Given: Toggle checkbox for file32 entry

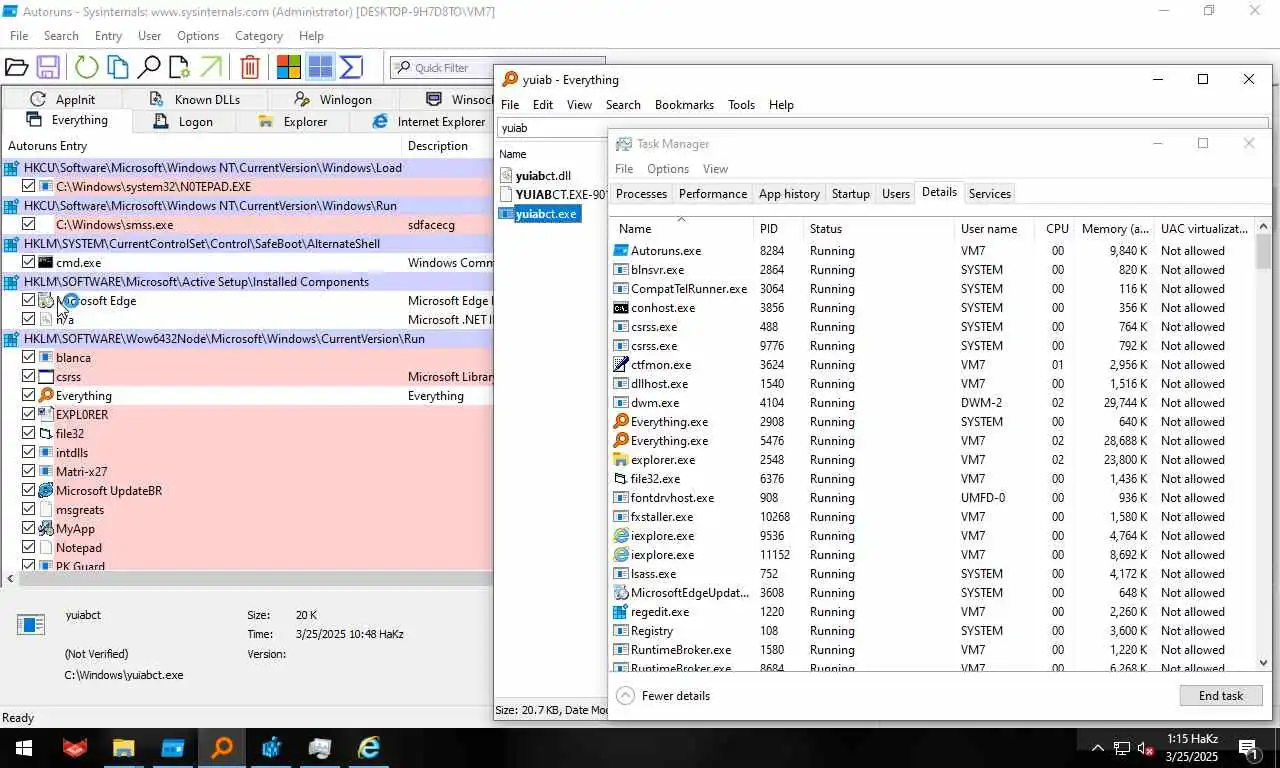Looking at the screenshot, I should [x=29, y=433].
